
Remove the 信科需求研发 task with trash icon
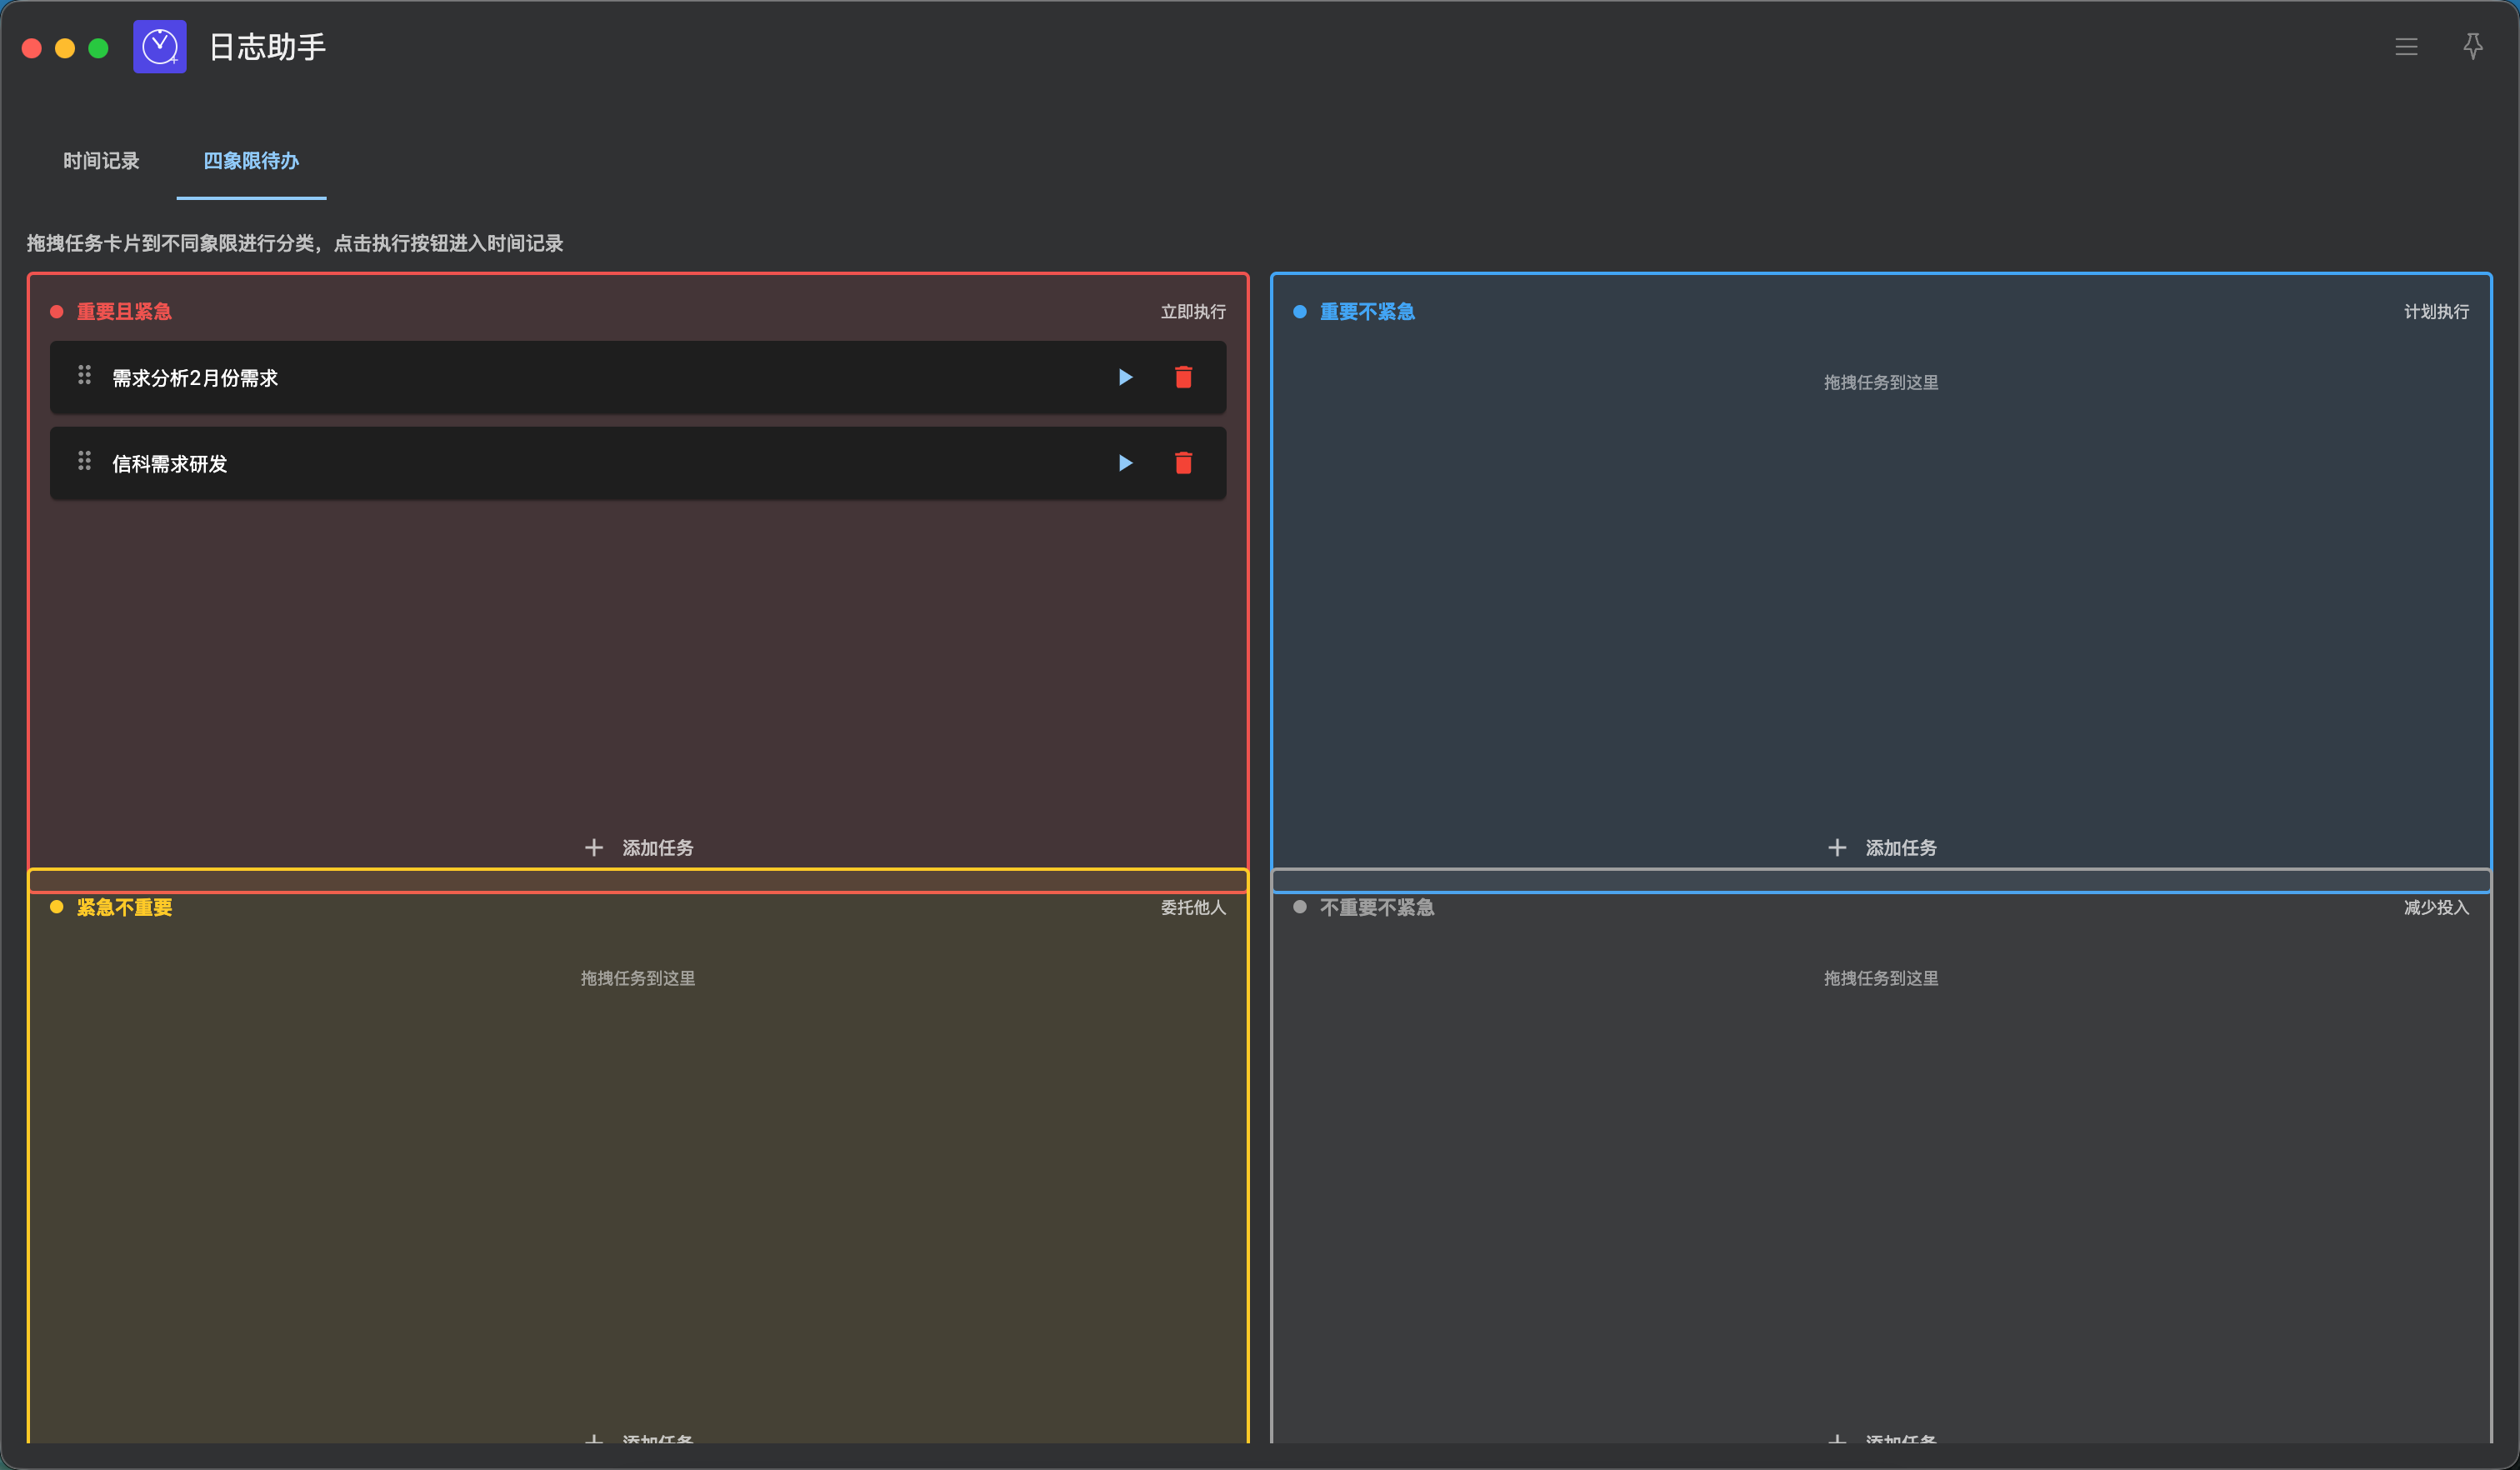[x=1183, y=463]
